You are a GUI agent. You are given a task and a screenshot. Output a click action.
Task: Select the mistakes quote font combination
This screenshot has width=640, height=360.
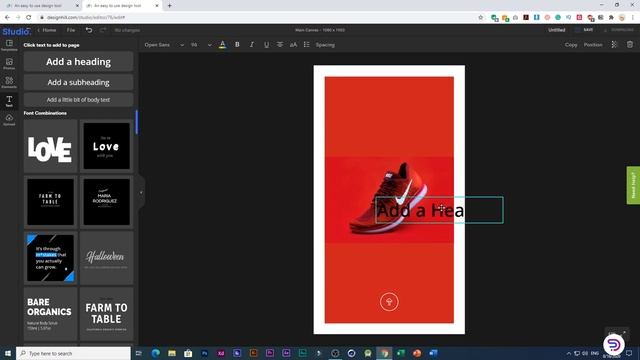pyautogui.click(x=50, y=258)
